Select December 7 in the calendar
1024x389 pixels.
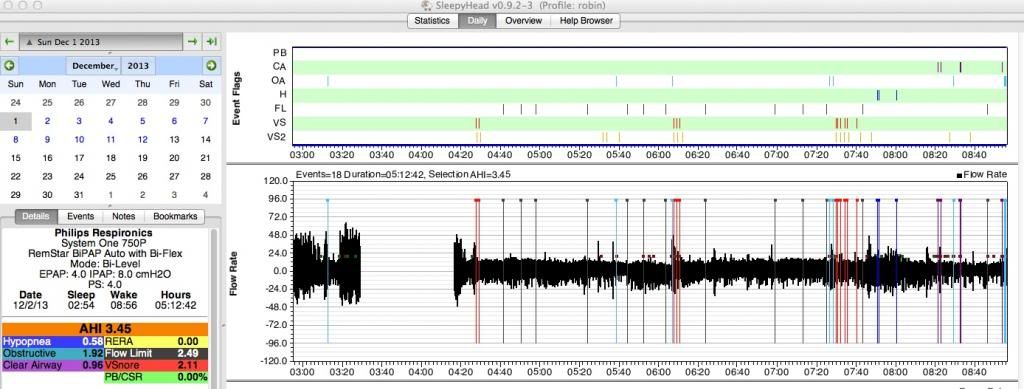206,121
